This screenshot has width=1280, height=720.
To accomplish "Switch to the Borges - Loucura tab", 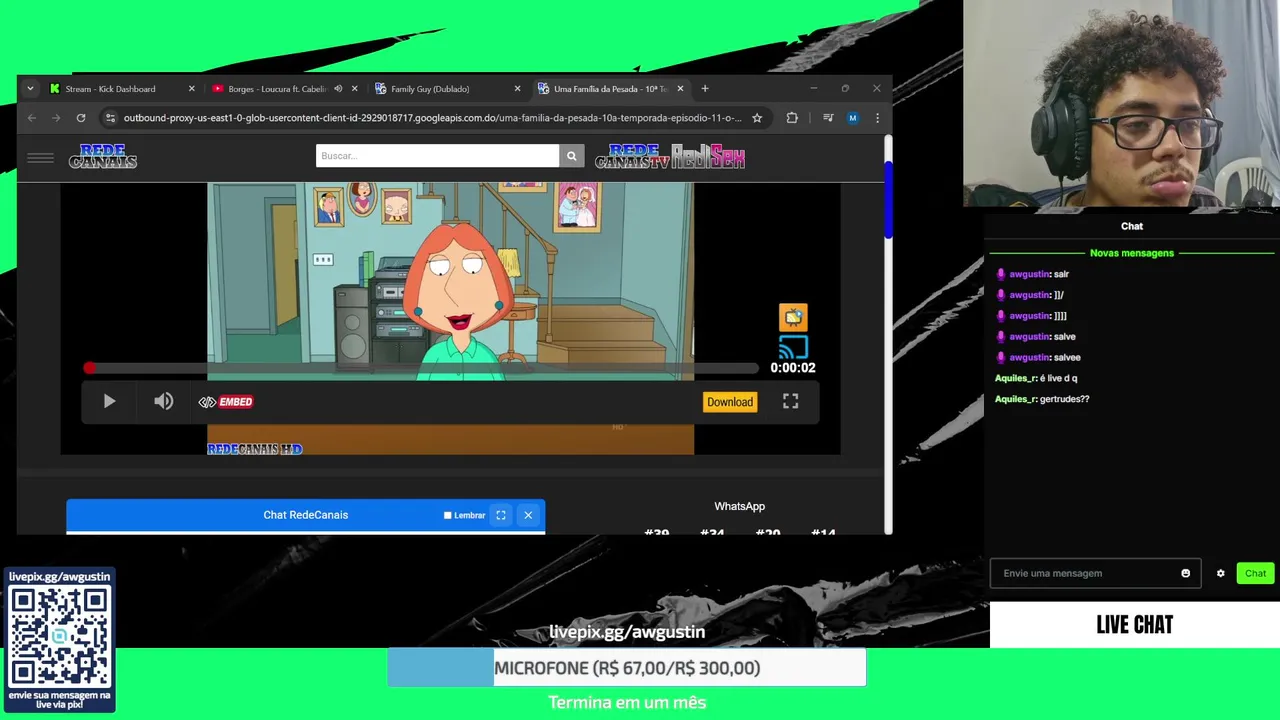I will tap(277, 89).
